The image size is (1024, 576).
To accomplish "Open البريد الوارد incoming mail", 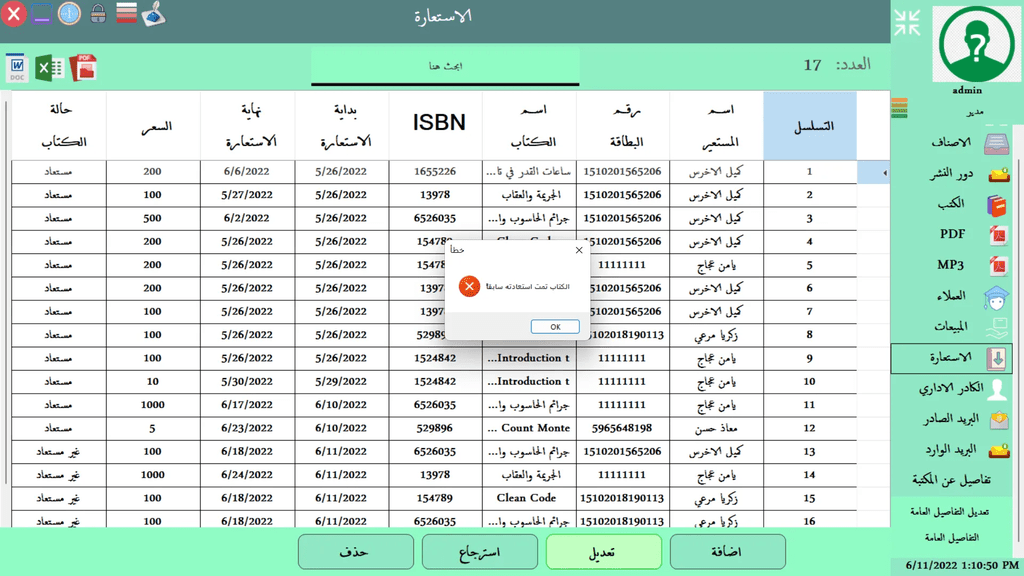I will pyautogui.click(x=951, y=449).
